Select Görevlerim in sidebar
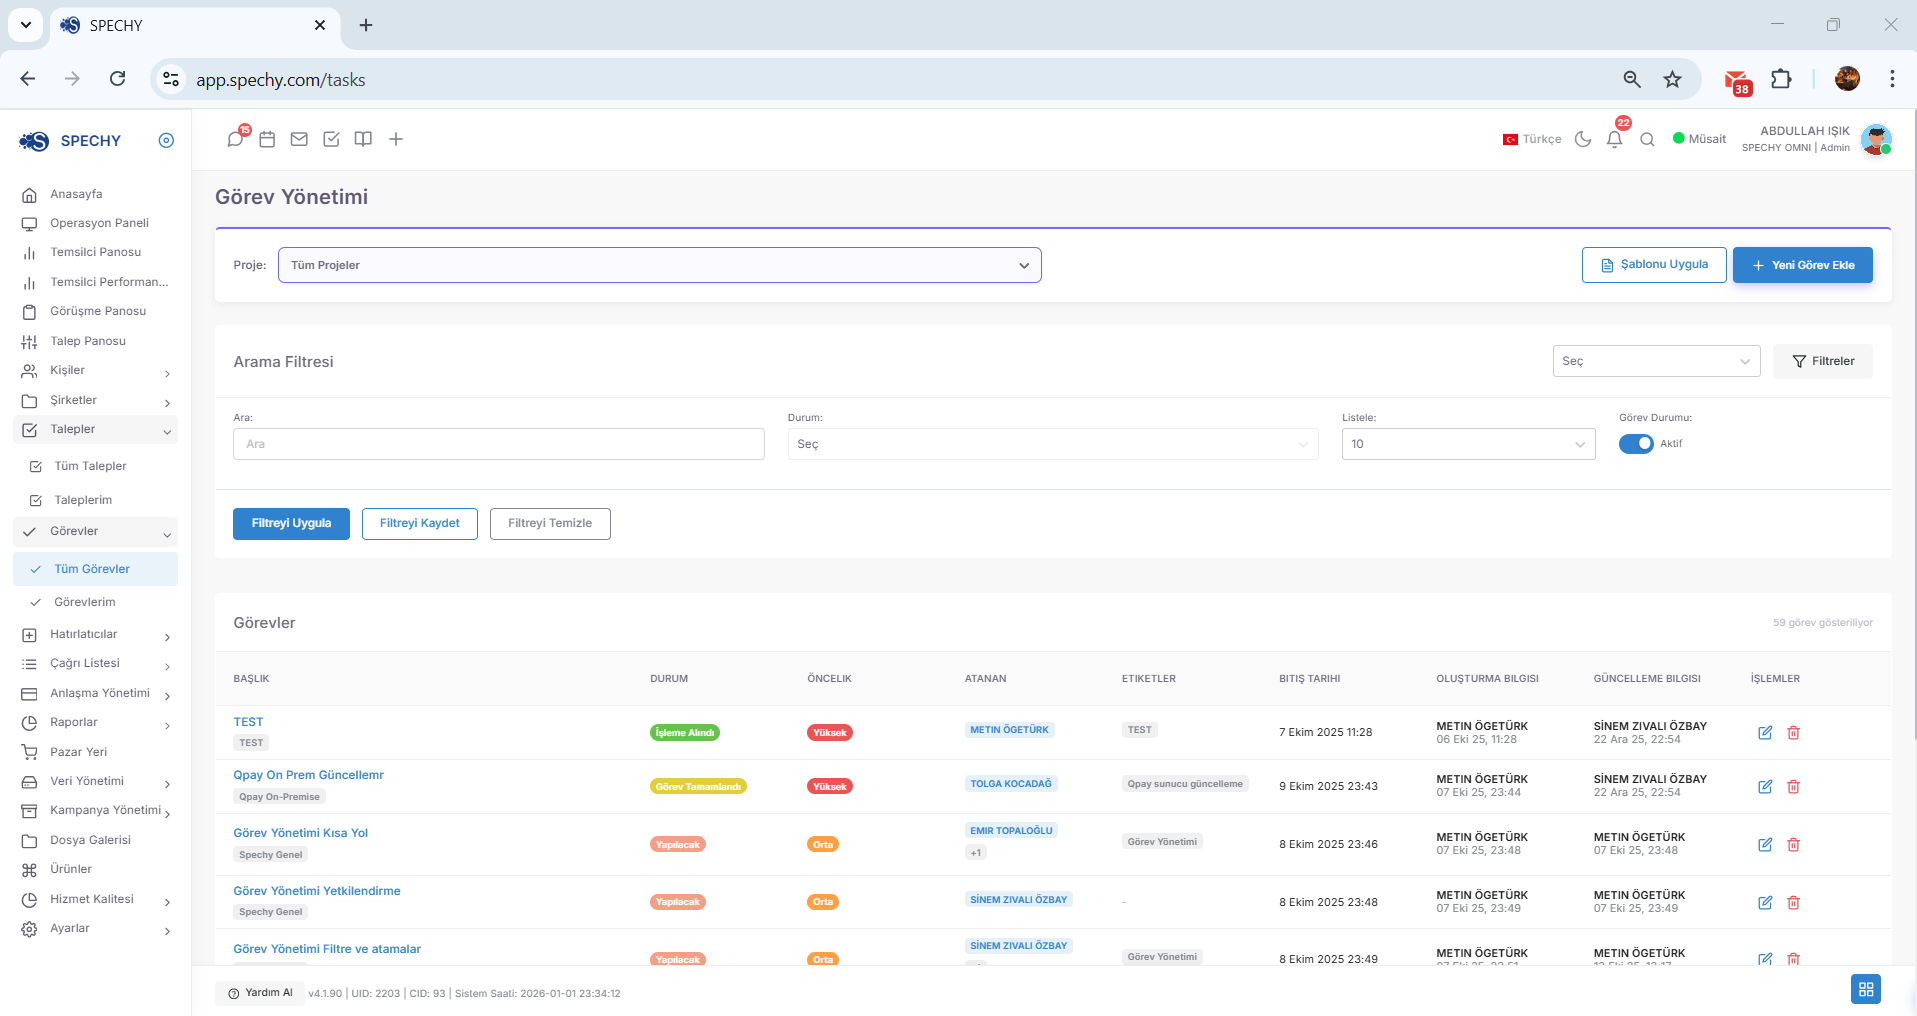The height and width of the screenshot is (1016, 1917). pos(85,602)
